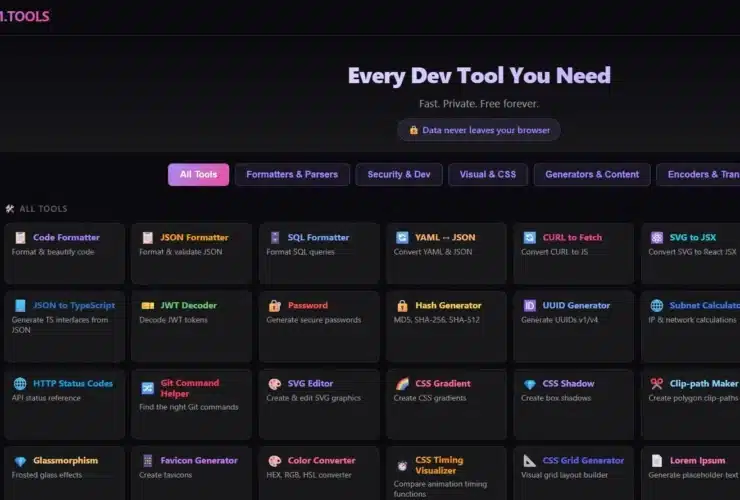Click 'Find the right Git commands' text
Viewport: 740px width, 500px height.
pos(189,407)
